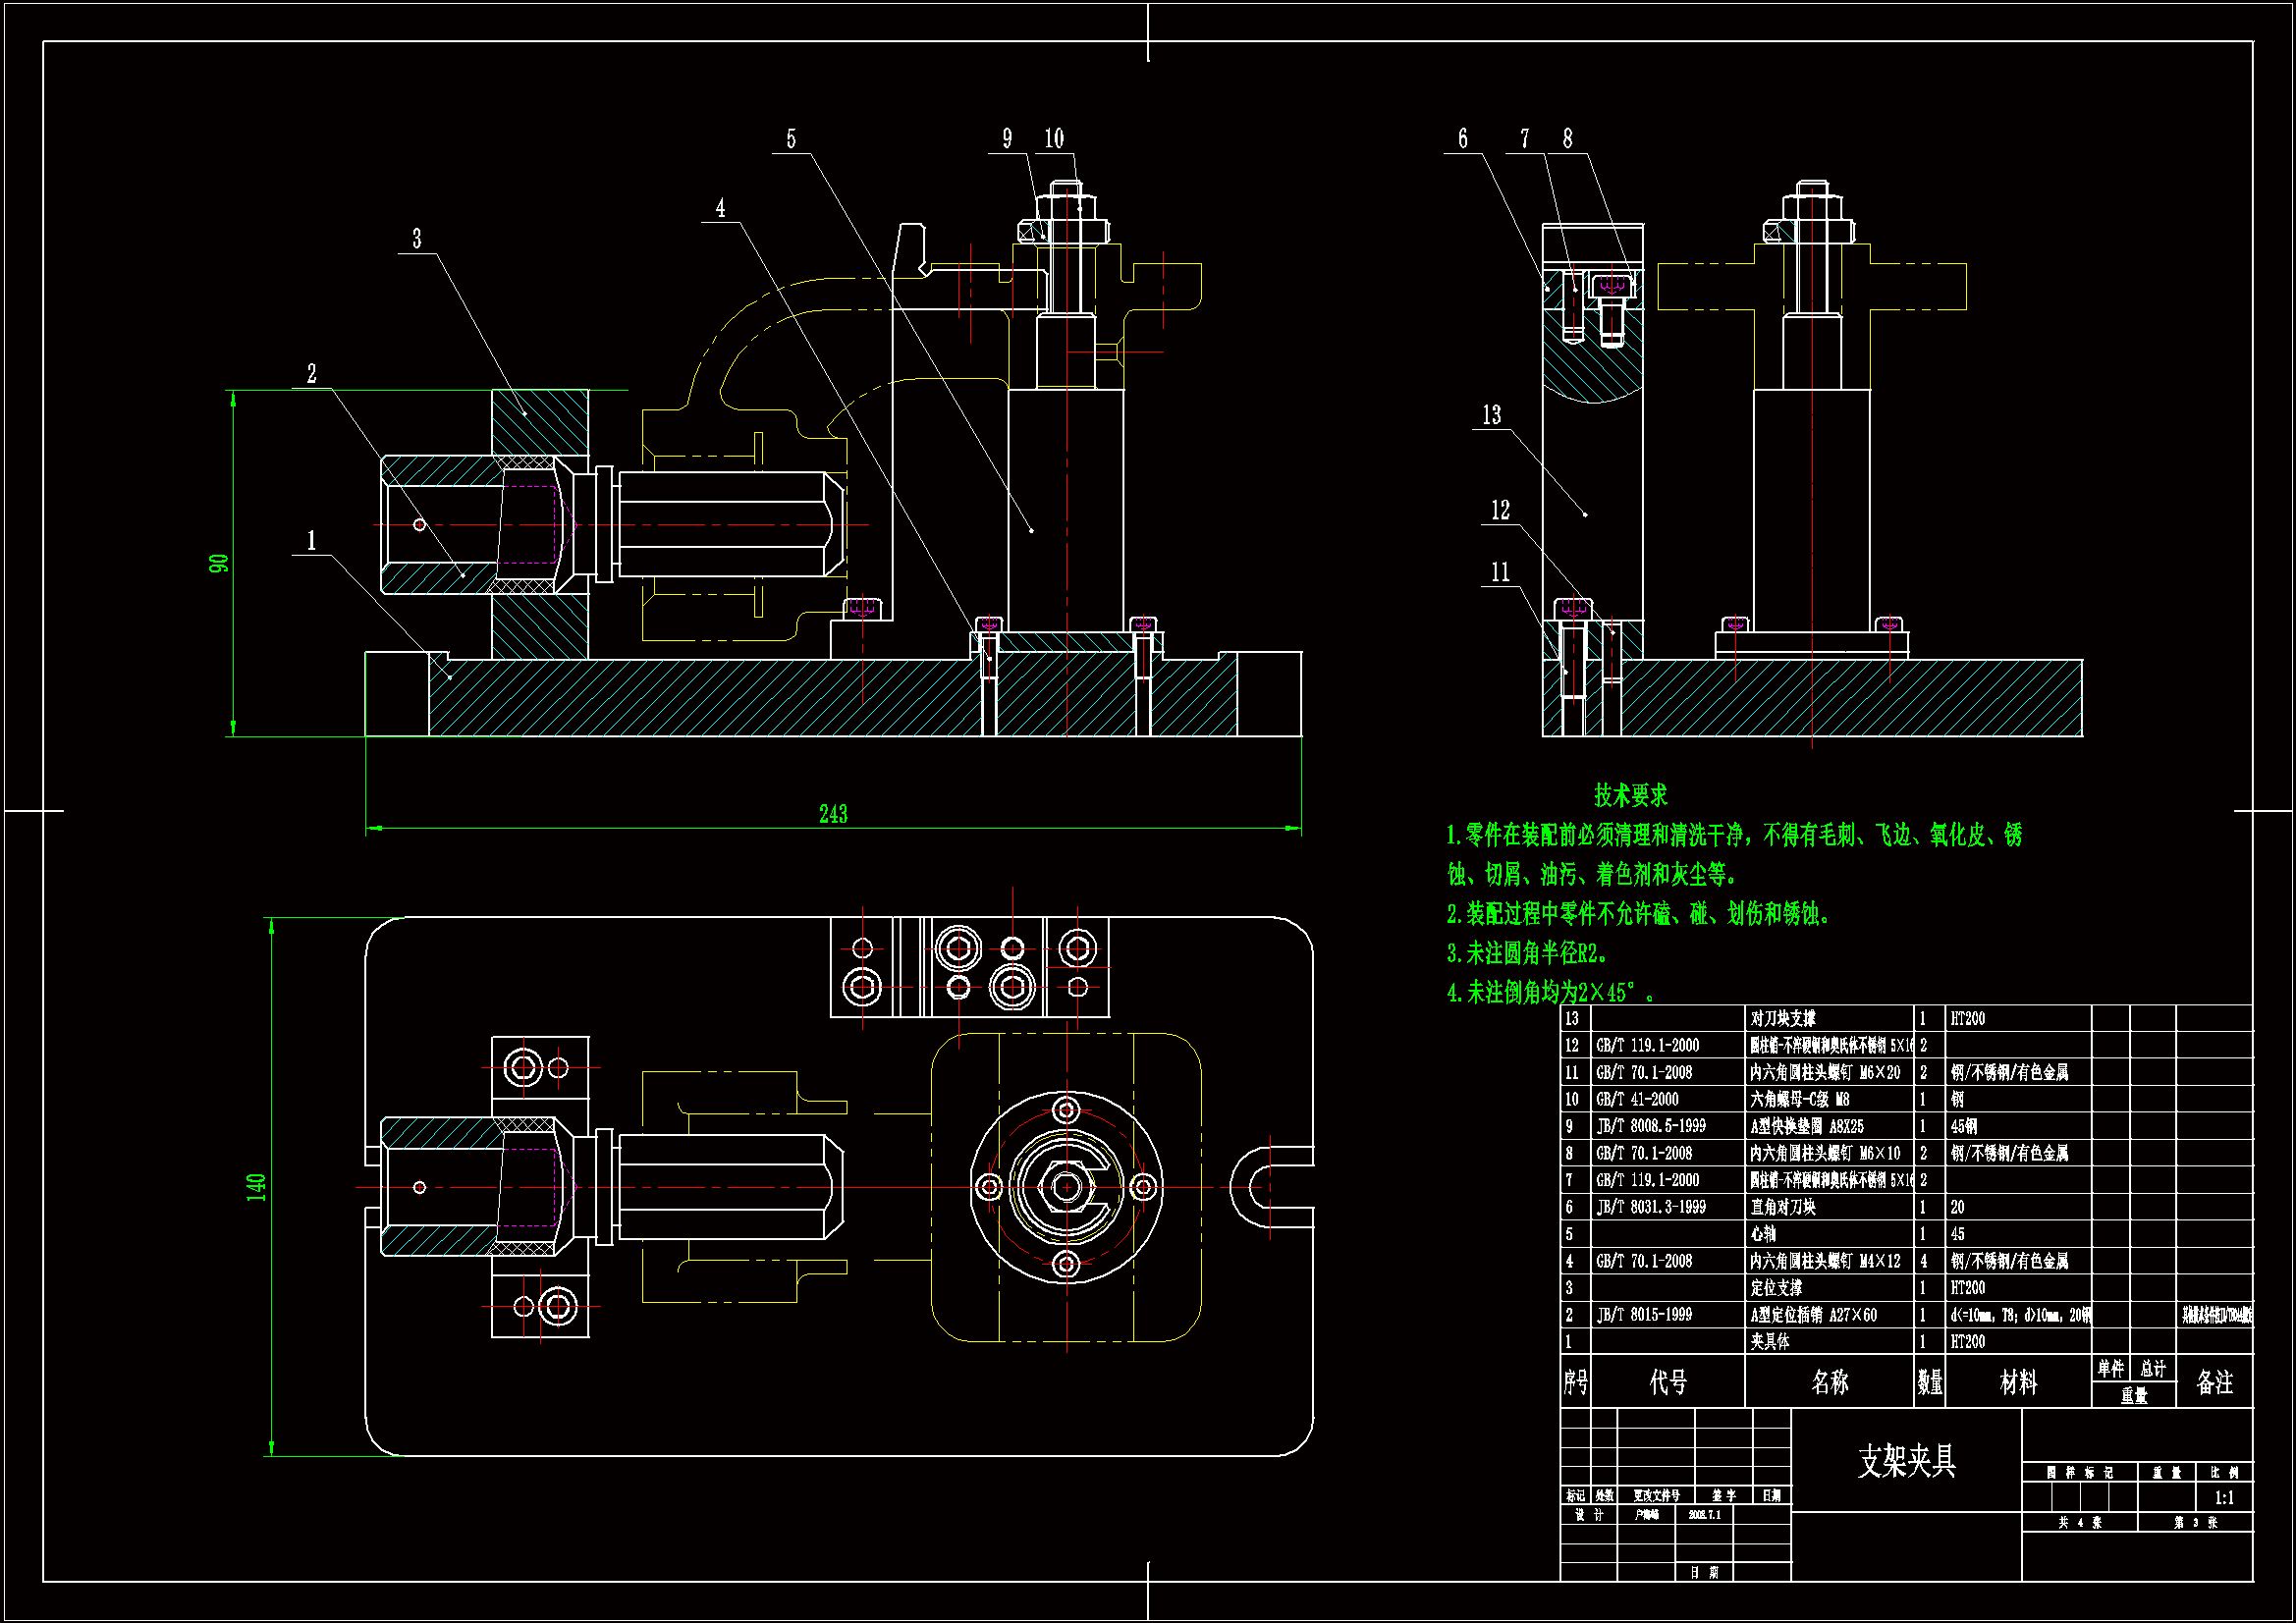Click part callout number 1 label
Screen dimensions: 2296x1623
point(311,541)
